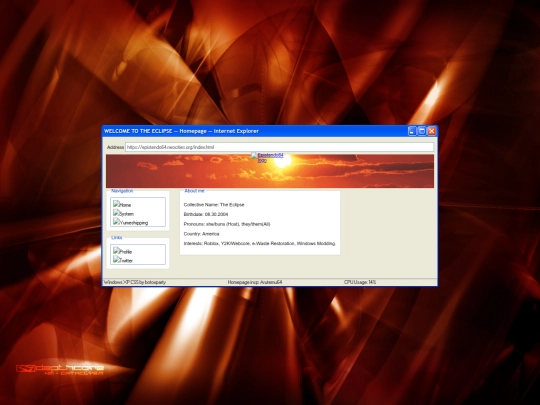Open the Yumeshipping navigation link
The height and width of the screenshot is (405, 540).
(131, 222)
